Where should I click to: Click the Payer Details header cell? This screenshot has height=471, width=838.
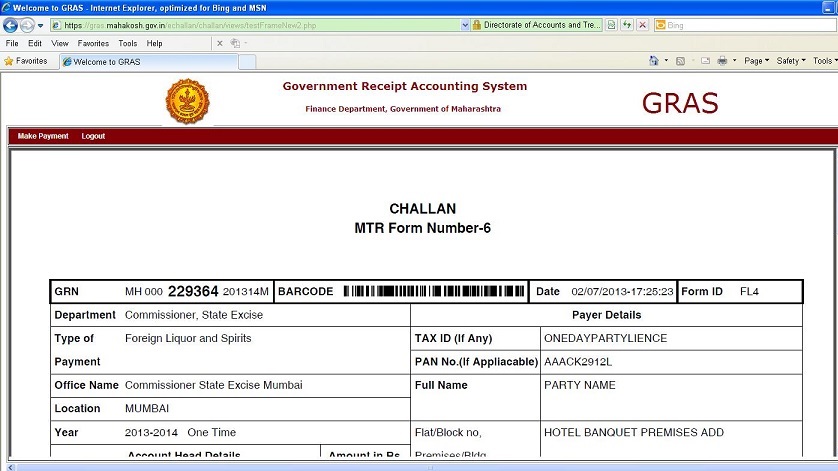tap(607, 315)
